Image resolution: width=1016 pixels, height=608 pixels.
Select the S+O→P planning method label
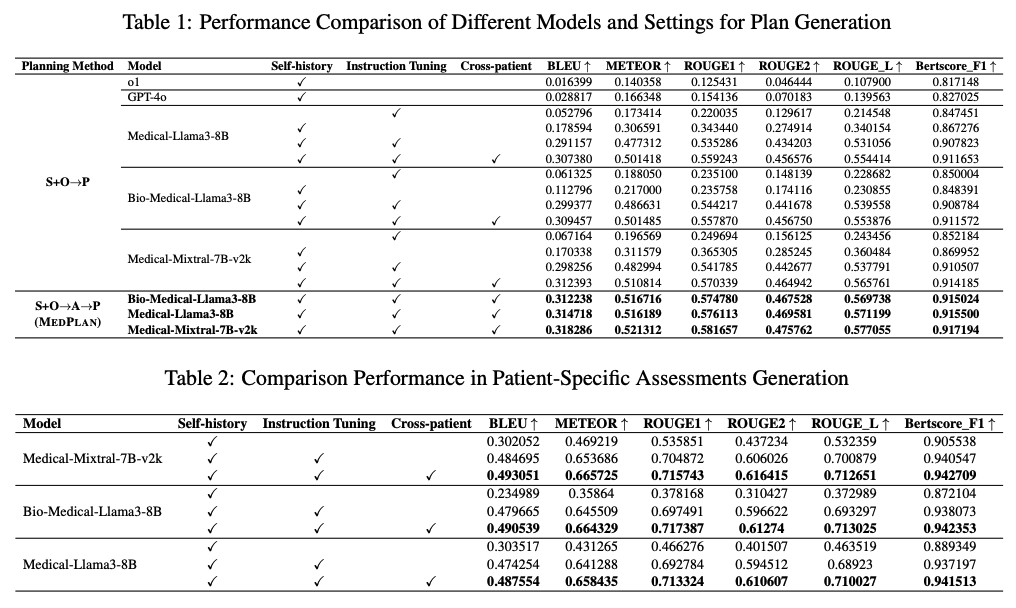tap(67, 183)
